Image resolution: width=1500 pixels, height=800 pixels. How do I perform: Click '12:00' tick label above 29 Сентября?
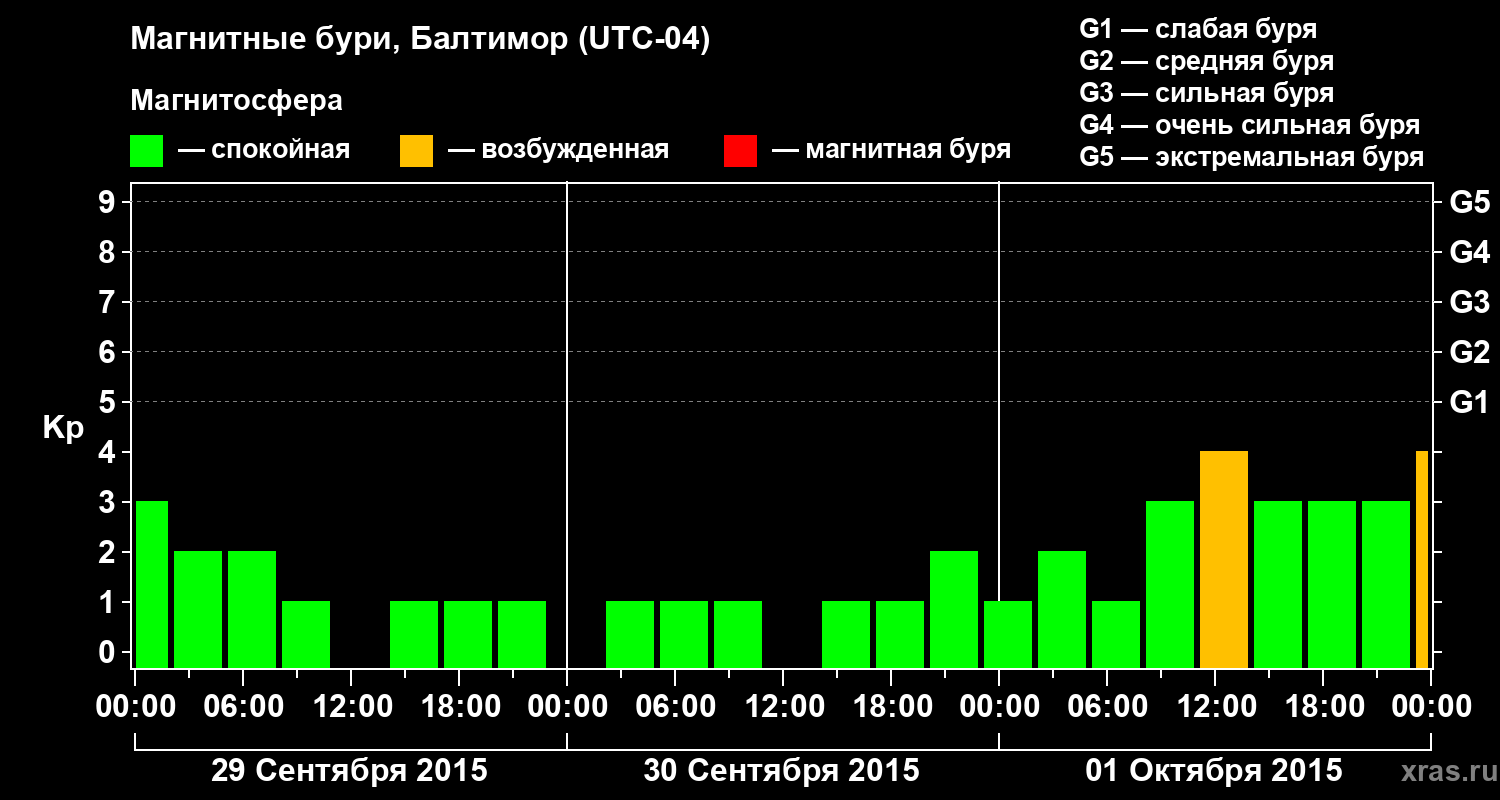351,707
